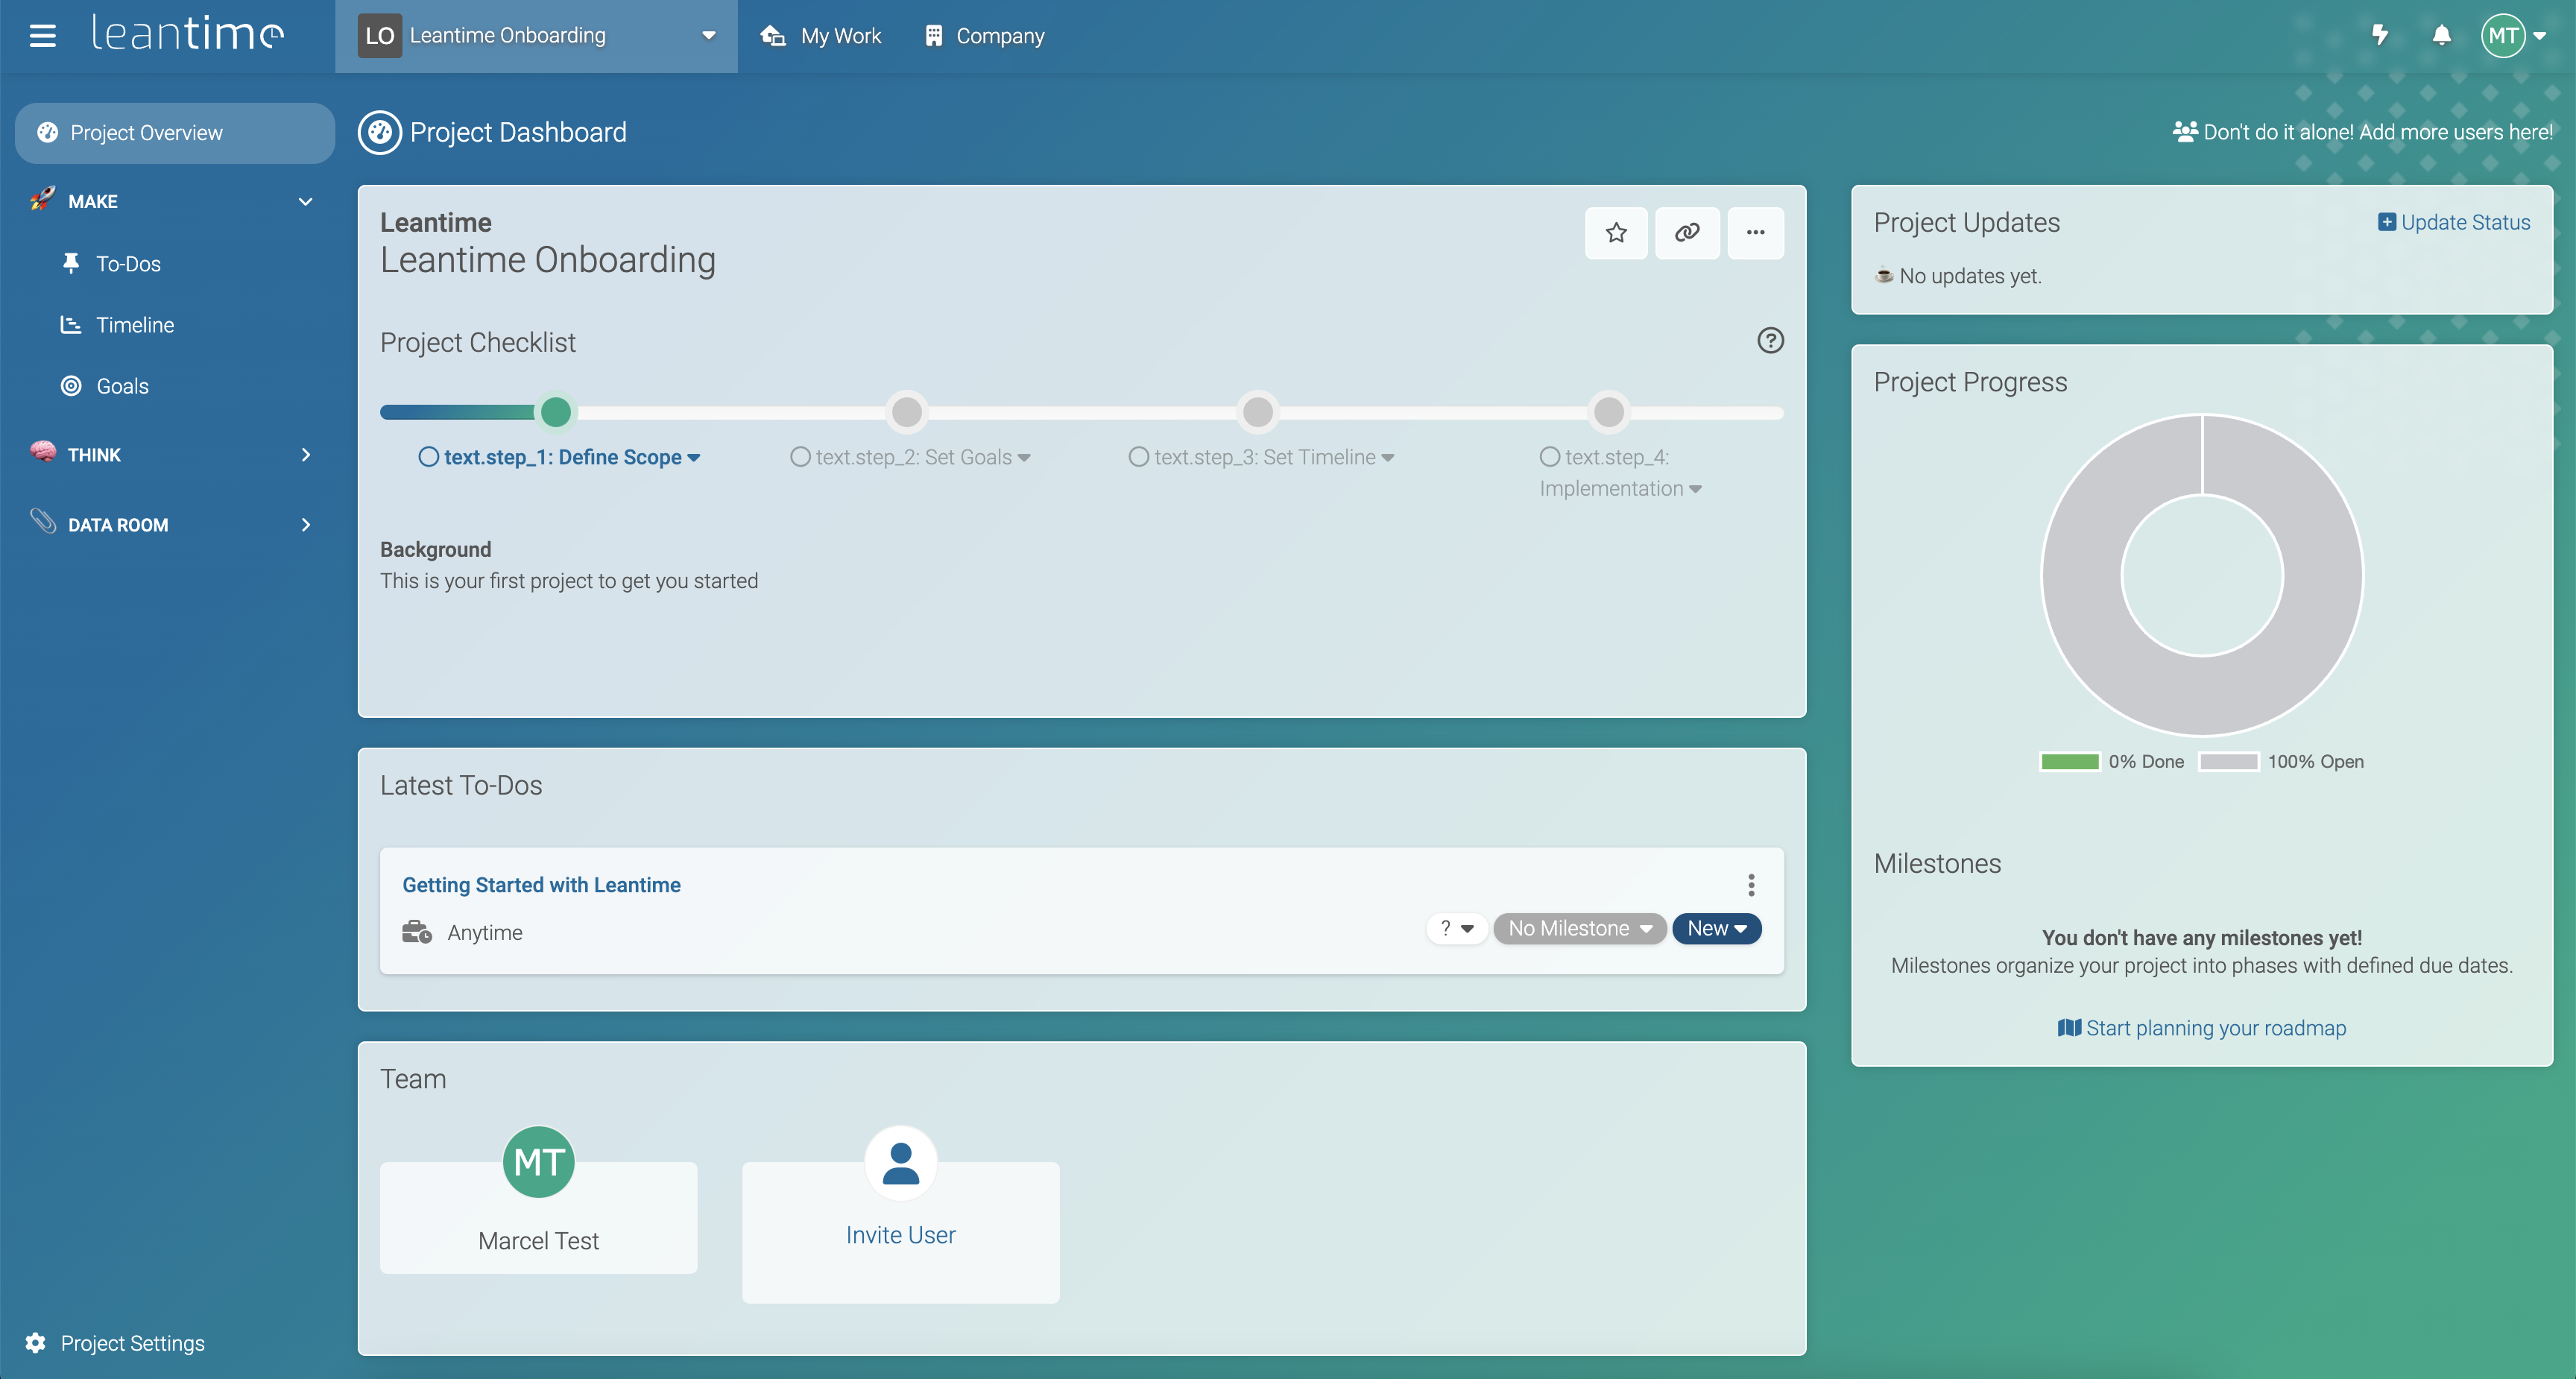Screen dimensions: 2576x1379
Task: Go to My Work menu
Action: [x=821, y=36]
